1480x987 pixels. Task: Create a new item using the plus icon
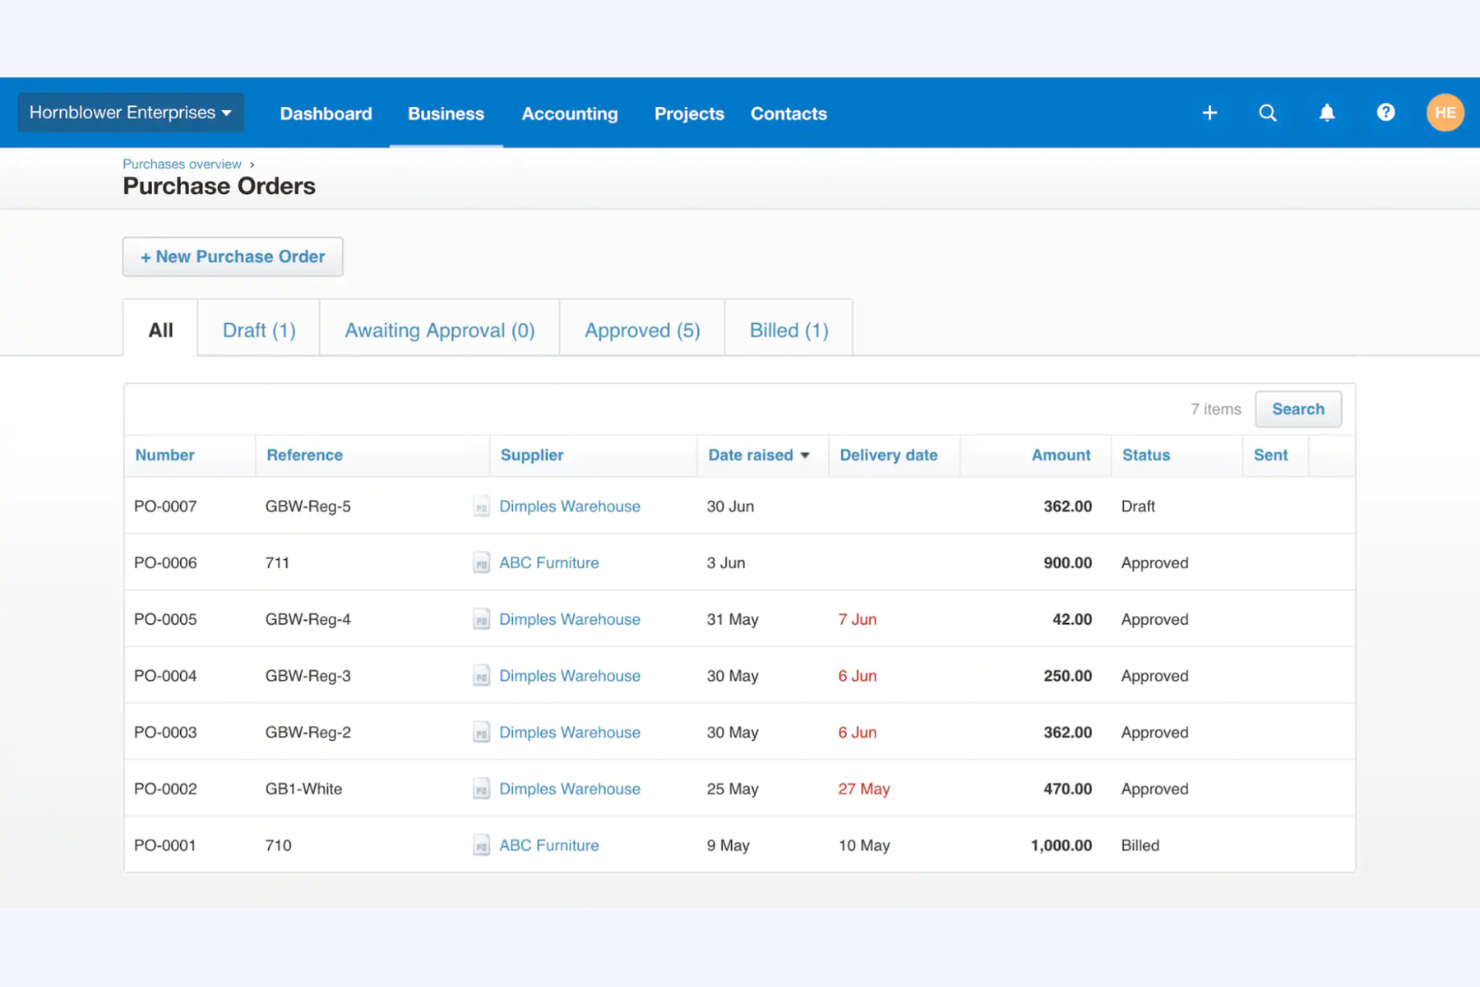point(1210,113)
